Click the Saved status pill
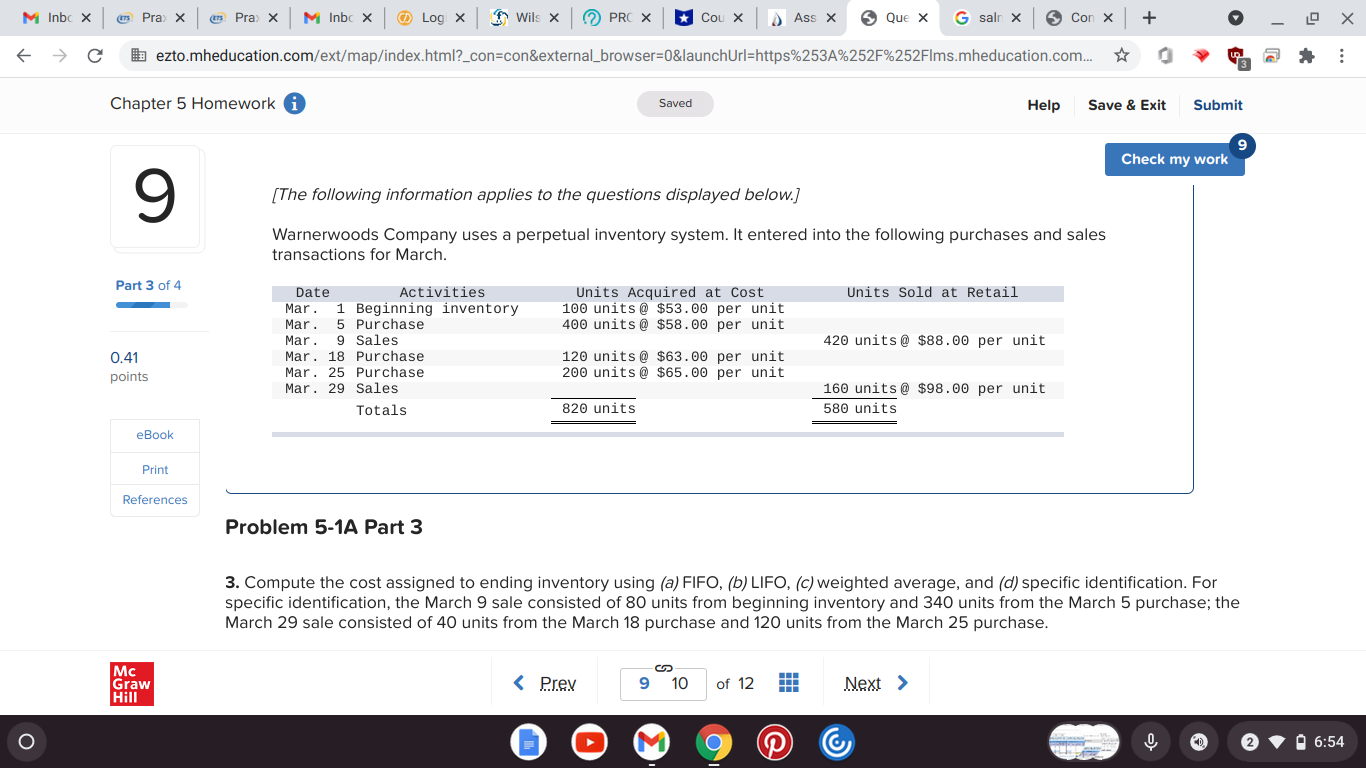1366x768 pixels. point(675,104)
